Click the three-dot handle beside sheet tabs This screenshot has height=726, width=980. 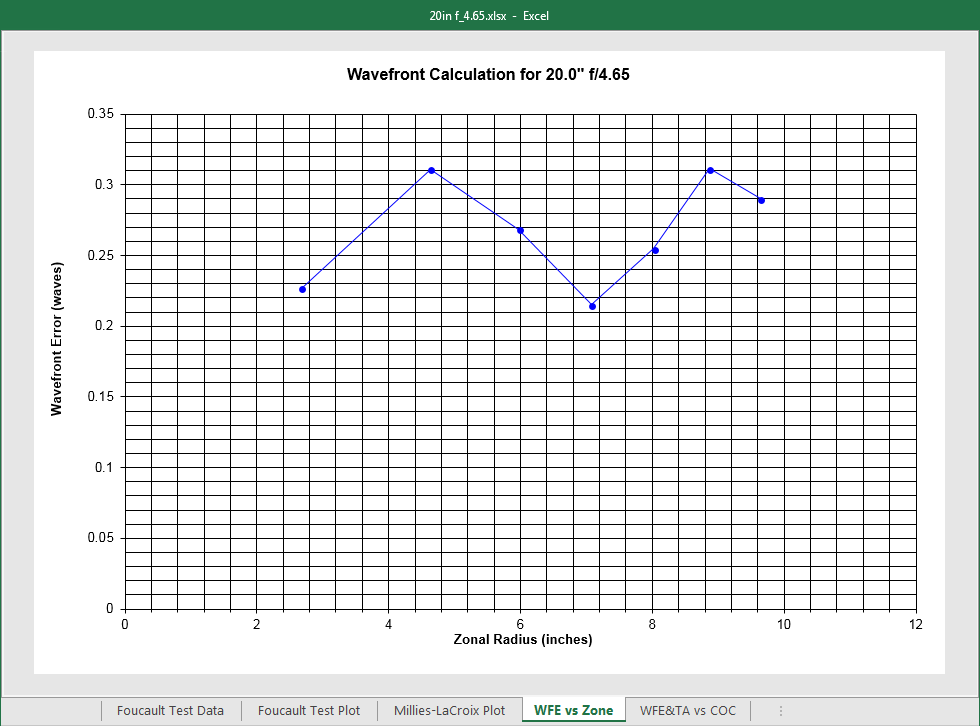[781, 710]
